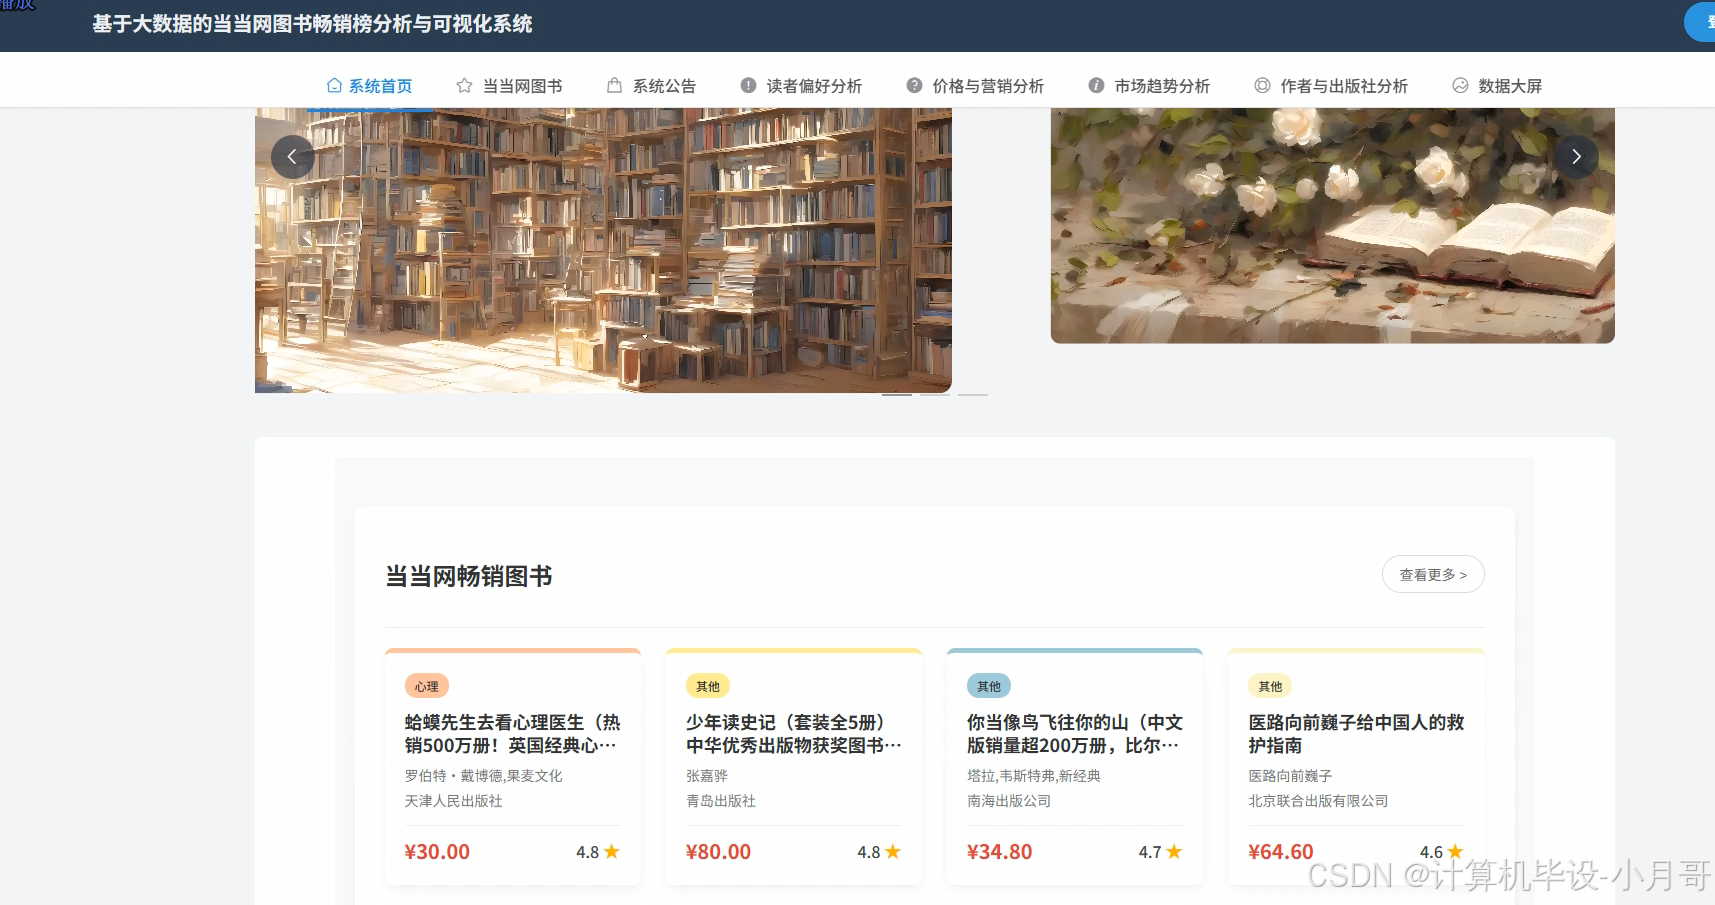Click the info icon of 市场趋势分析

click(1096, 85)
